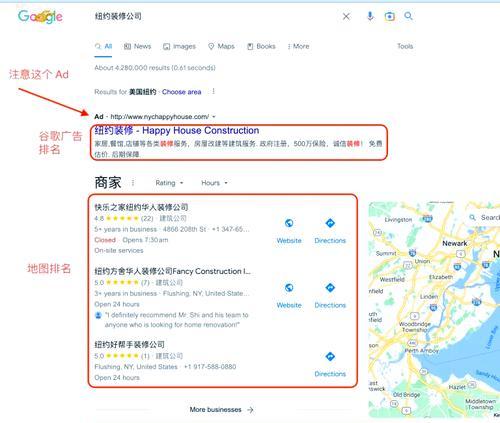
Task: Click the 'Closed · Opens 7:30 am' text
Action: click(131, 240)
